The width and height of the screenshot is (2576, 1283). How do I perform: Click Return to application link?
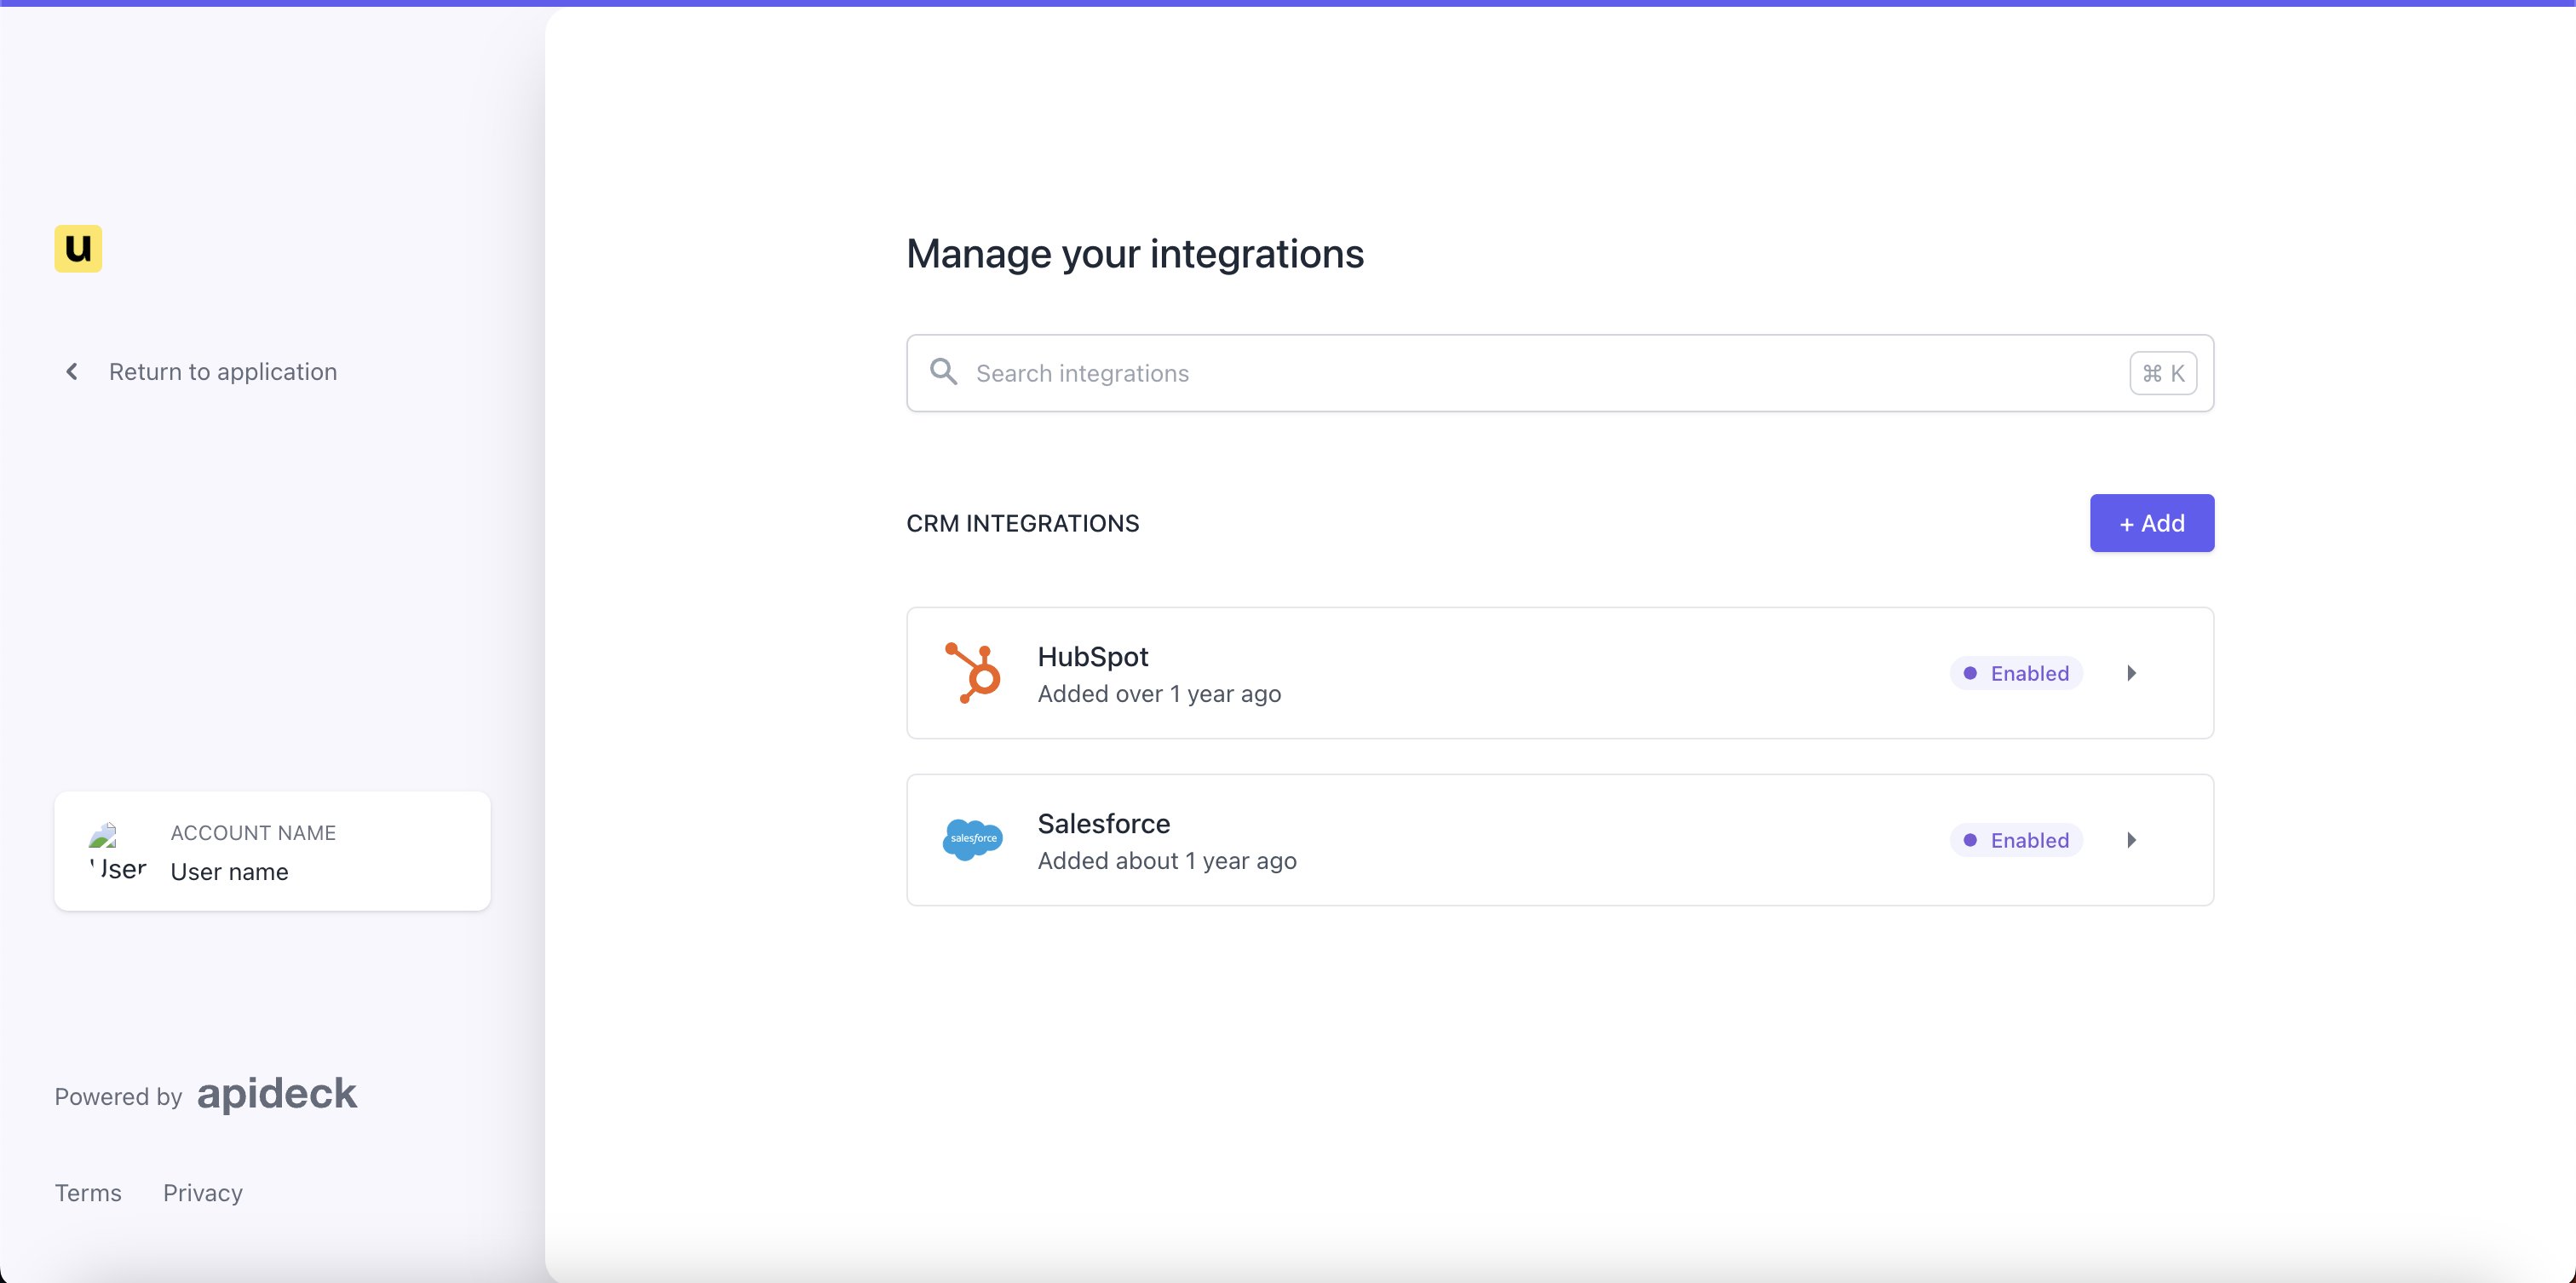[222, 372]
